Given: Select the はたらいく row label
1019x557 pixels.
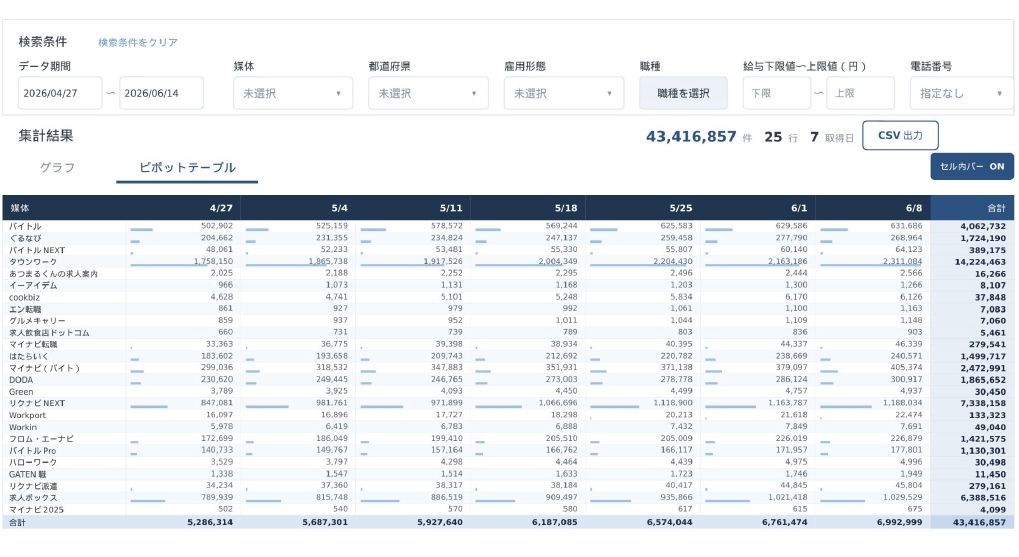Looking at the screenshot, I should [x=29, y=356].
